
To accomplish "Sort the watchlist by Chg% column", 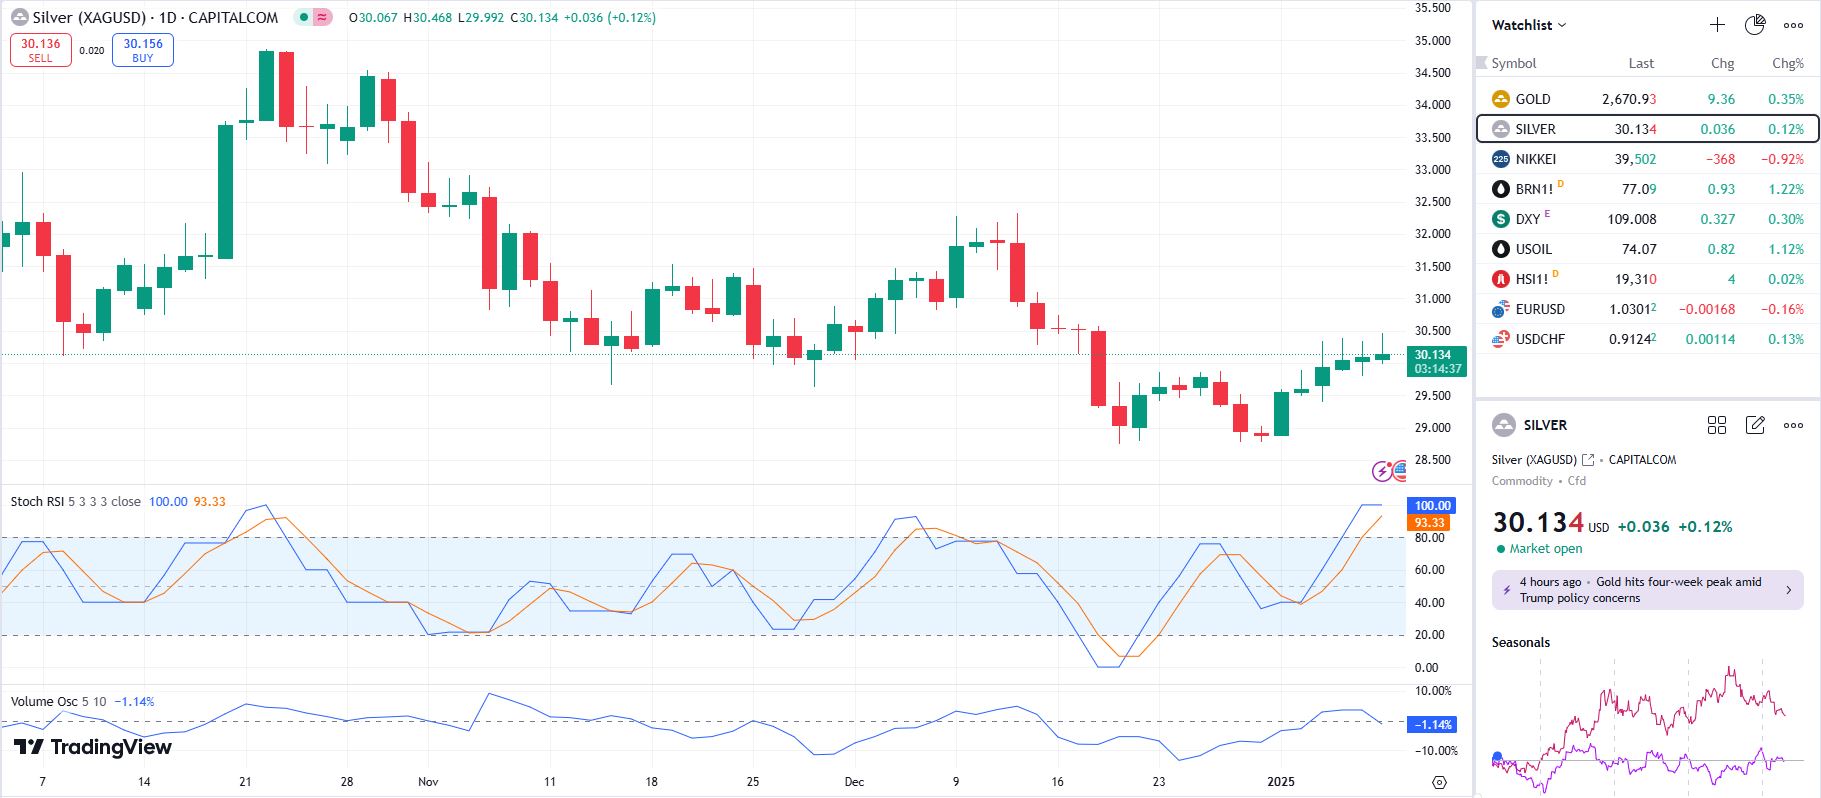I will [x=1787, y=63].
